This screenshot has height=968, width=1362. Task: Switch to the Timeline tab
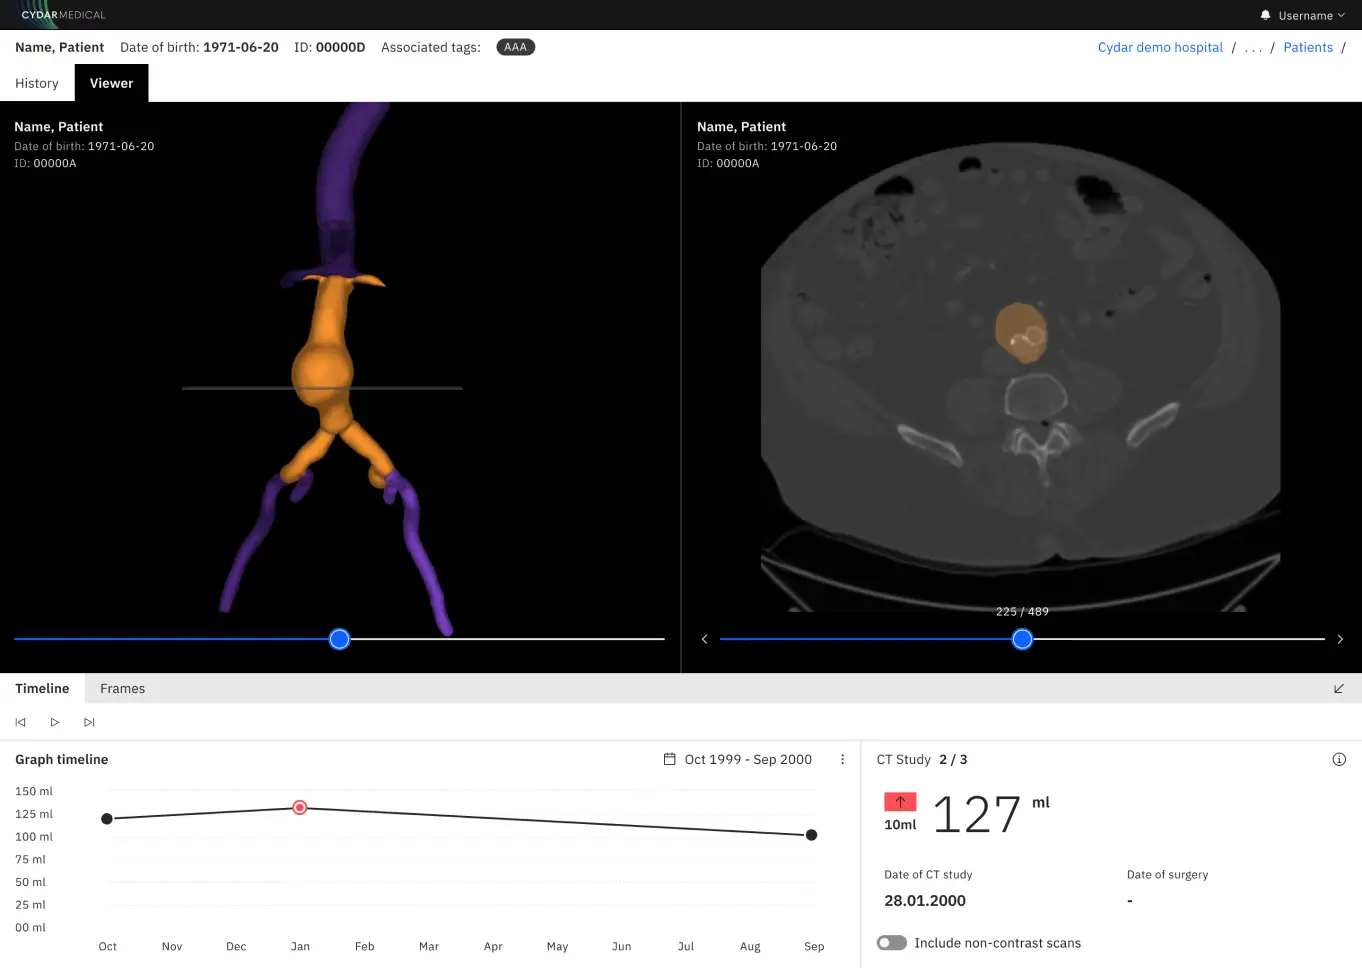coord(42,688)
